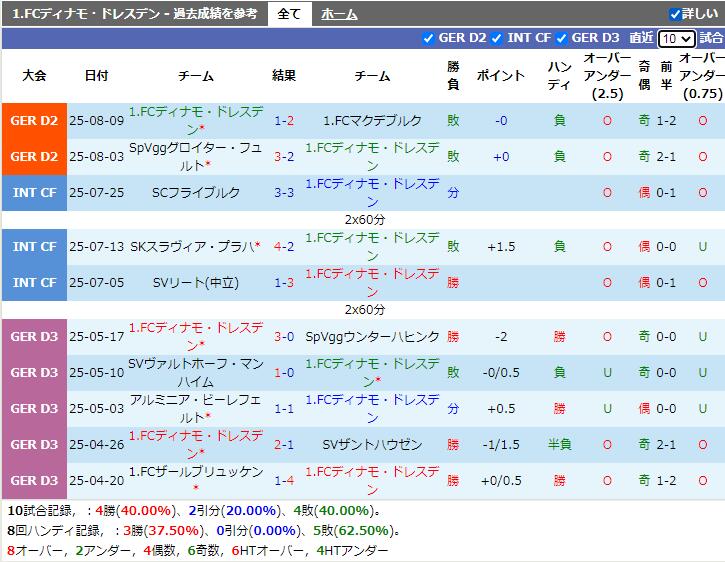
Task: Toggle the 詳しい checkbox
Action: pyautogui.click(x=675, y=14)
